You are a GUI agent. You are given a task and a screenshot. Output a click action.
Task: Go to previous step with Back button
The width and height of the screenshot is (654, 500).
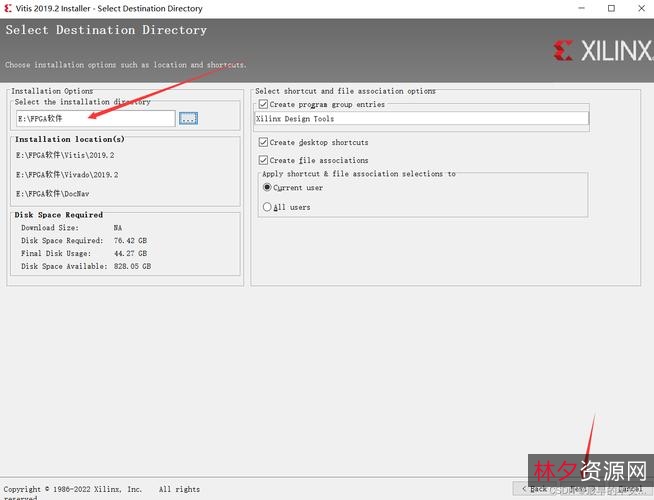pyautogui.click(x=535, y=489)
